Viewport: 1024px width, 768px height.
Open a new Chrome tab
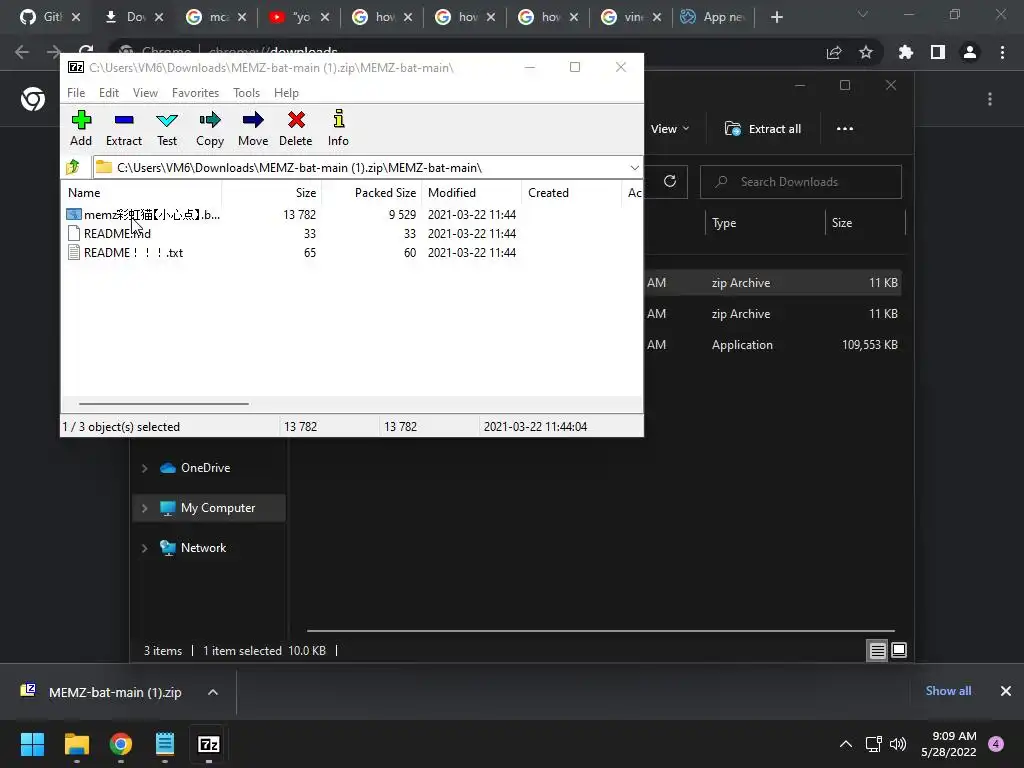(x=776, y=17)
